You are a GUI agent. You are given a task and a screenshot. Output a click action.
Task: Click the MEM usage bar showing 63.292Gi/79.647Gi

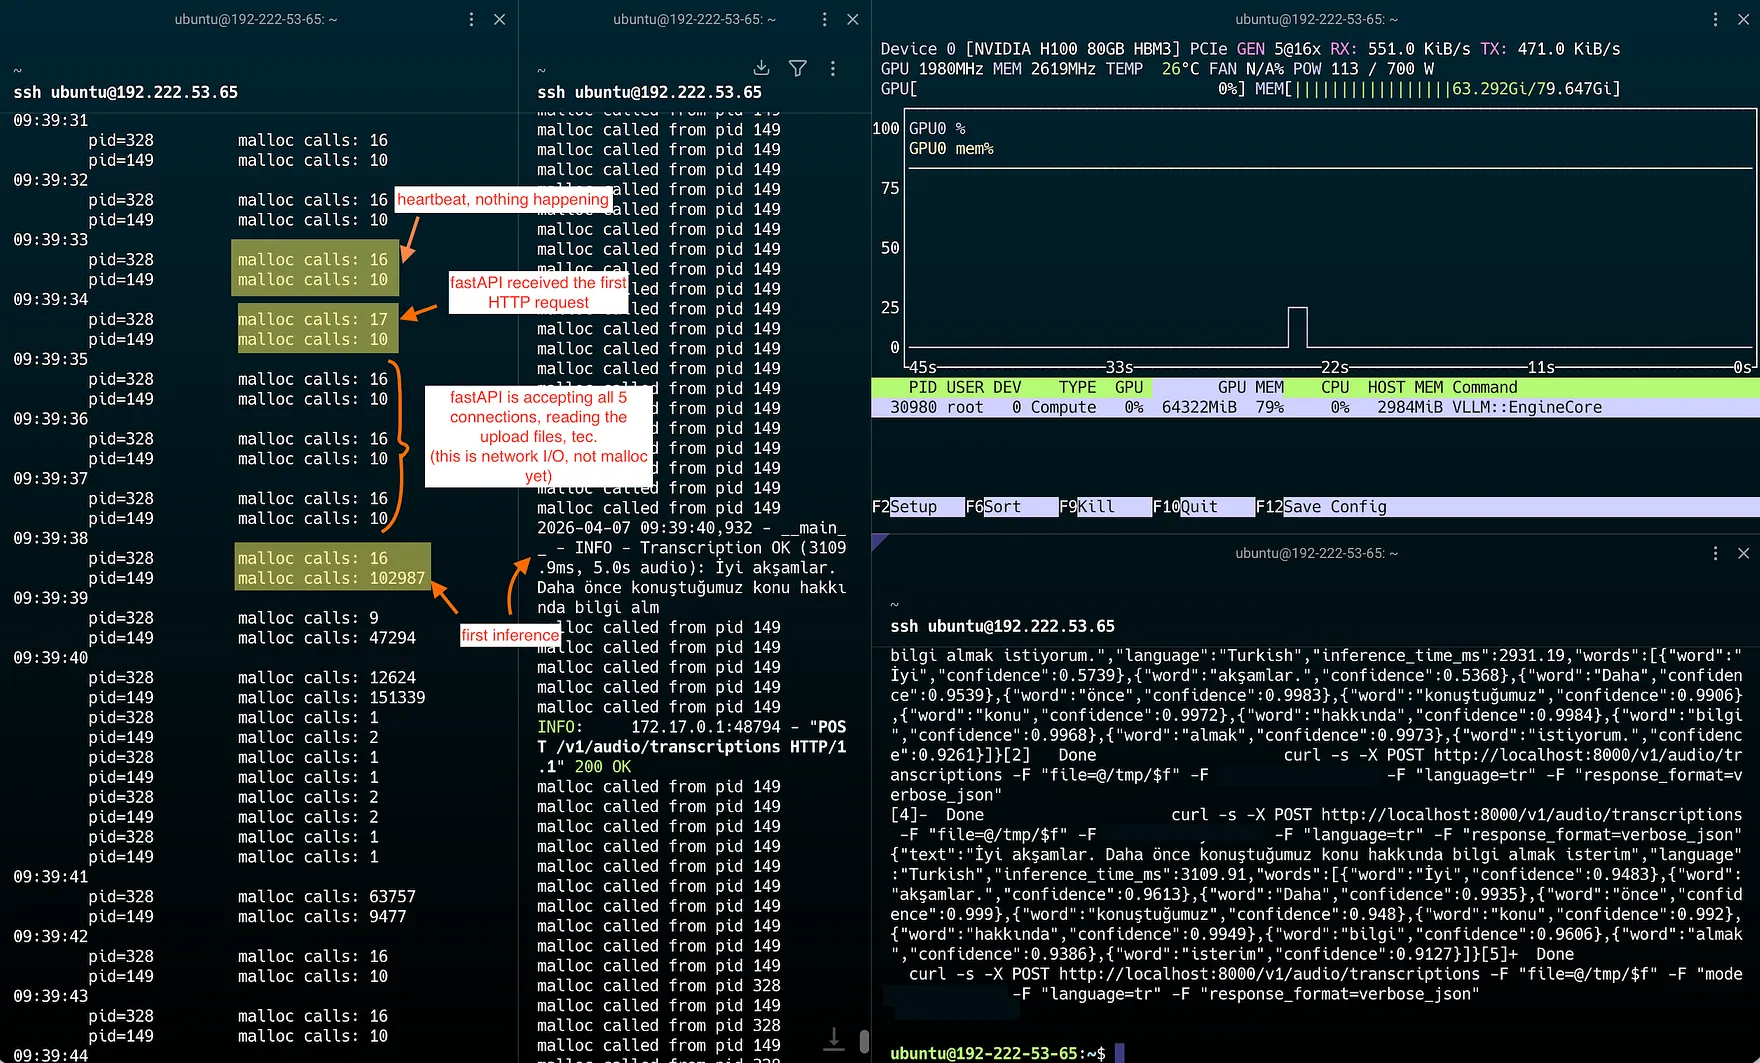click(1437, 89)
